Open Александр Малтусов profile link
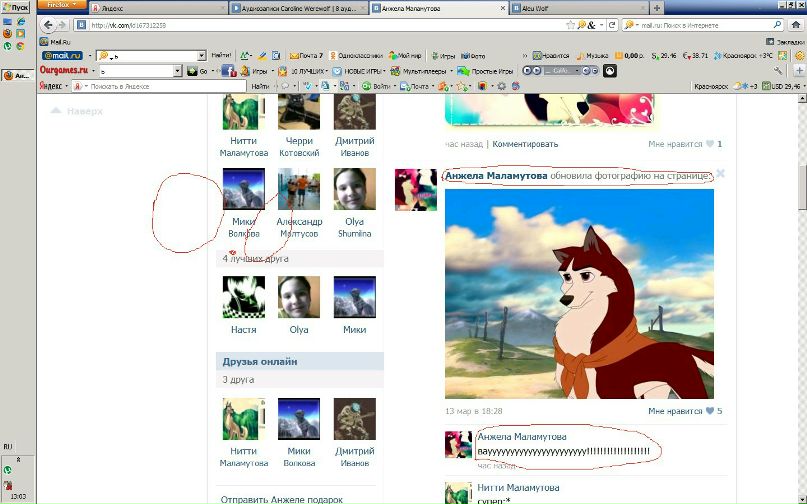807x504 pixels. pos(299,227)
